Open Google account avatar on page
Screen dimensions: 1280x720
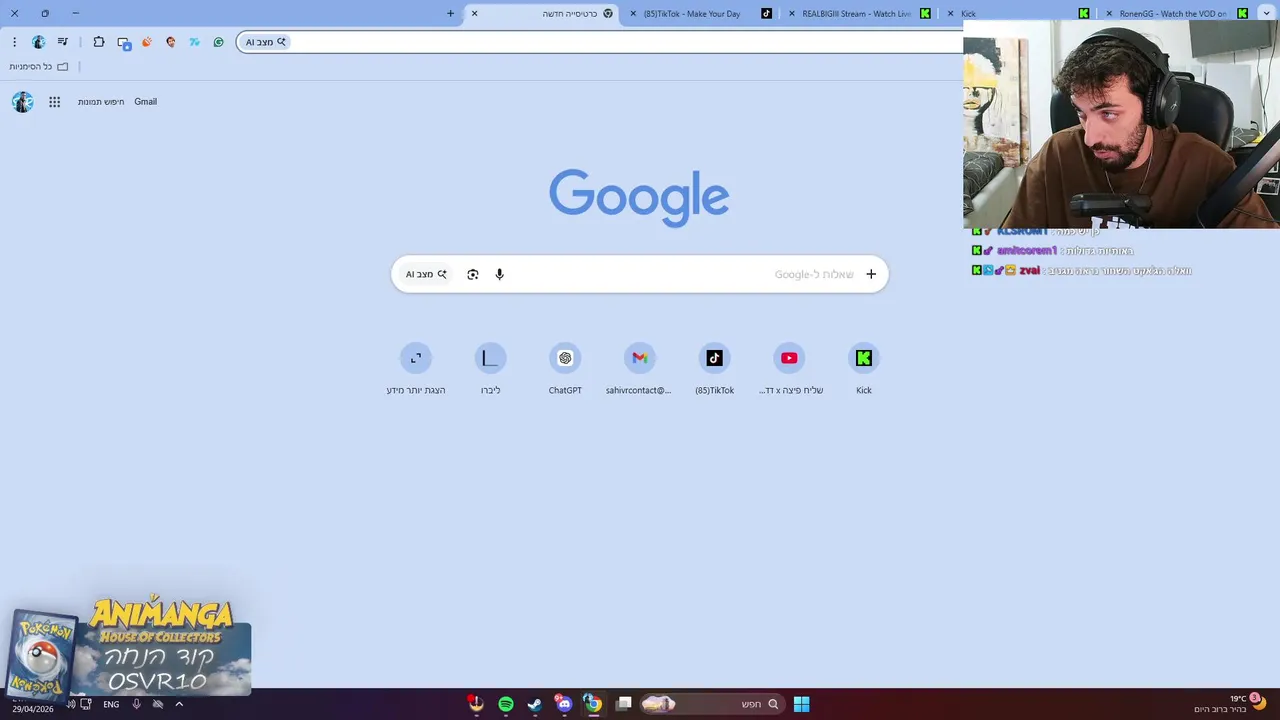[x=23, y=102]
